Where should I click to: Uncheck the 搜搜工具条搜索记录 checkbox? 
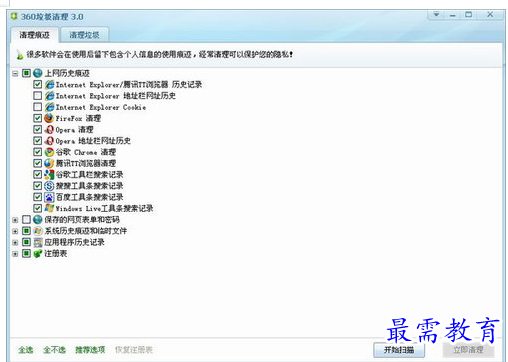37,186
